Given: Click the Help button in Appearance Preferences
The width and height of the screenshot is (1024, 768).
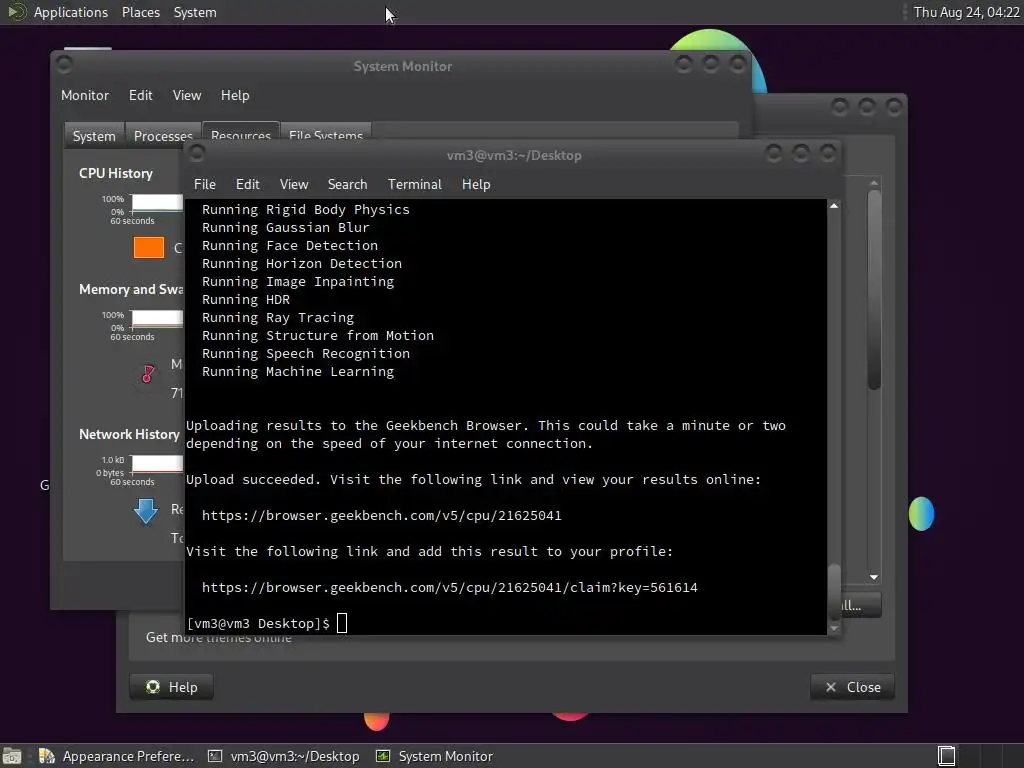Looking at the screenshot, I should point(172,687).
